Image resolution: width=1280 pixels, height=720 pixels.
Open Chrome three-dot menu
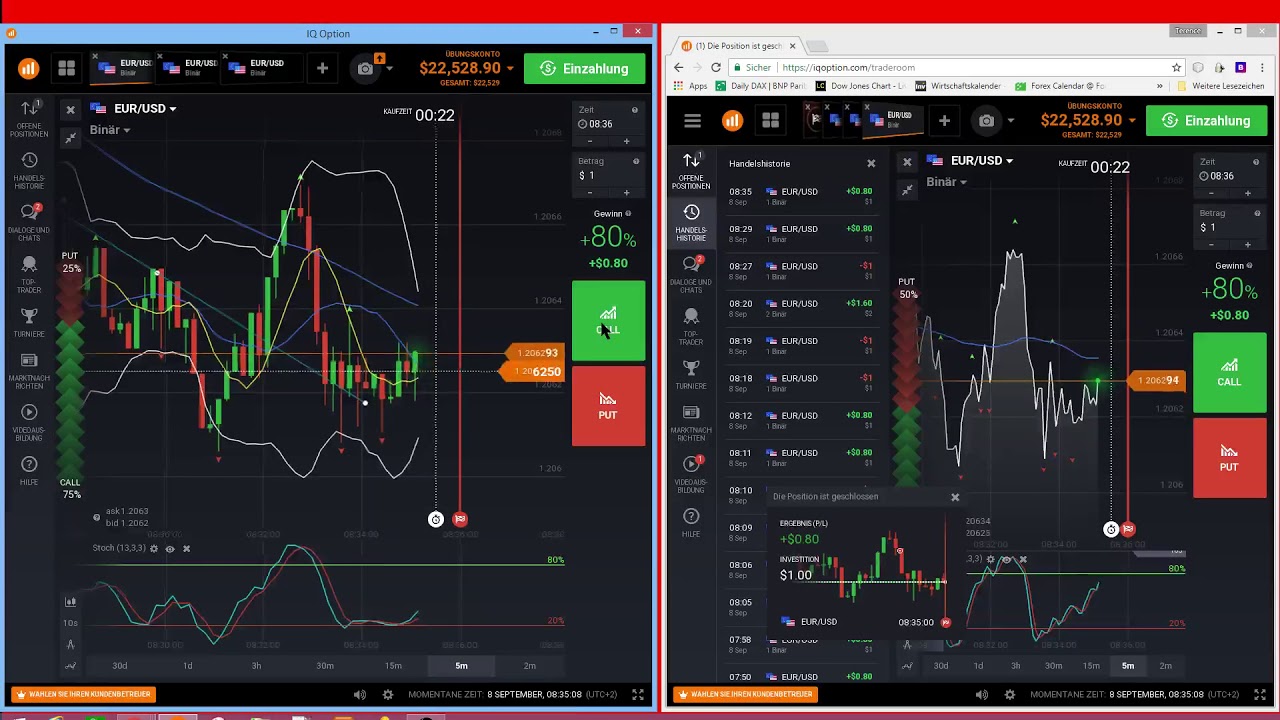(1262, 67)
